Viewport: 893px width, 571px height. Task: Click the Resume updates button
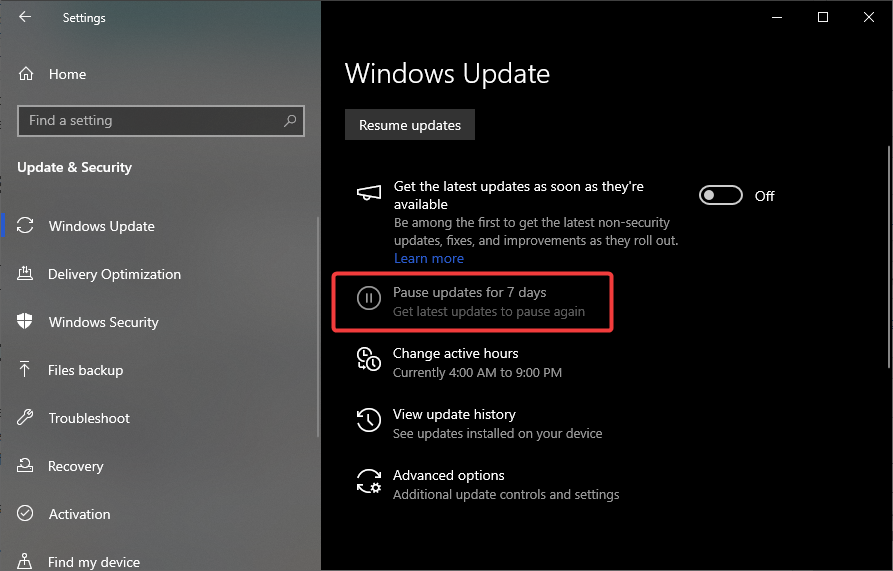409,125
